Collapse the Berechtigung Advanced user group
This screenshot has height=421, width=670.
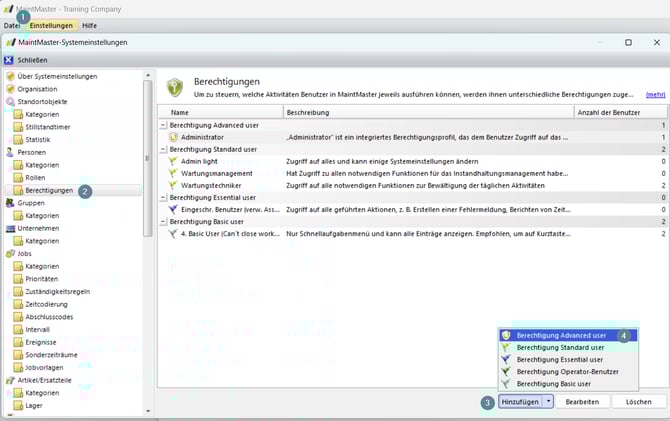163,125
